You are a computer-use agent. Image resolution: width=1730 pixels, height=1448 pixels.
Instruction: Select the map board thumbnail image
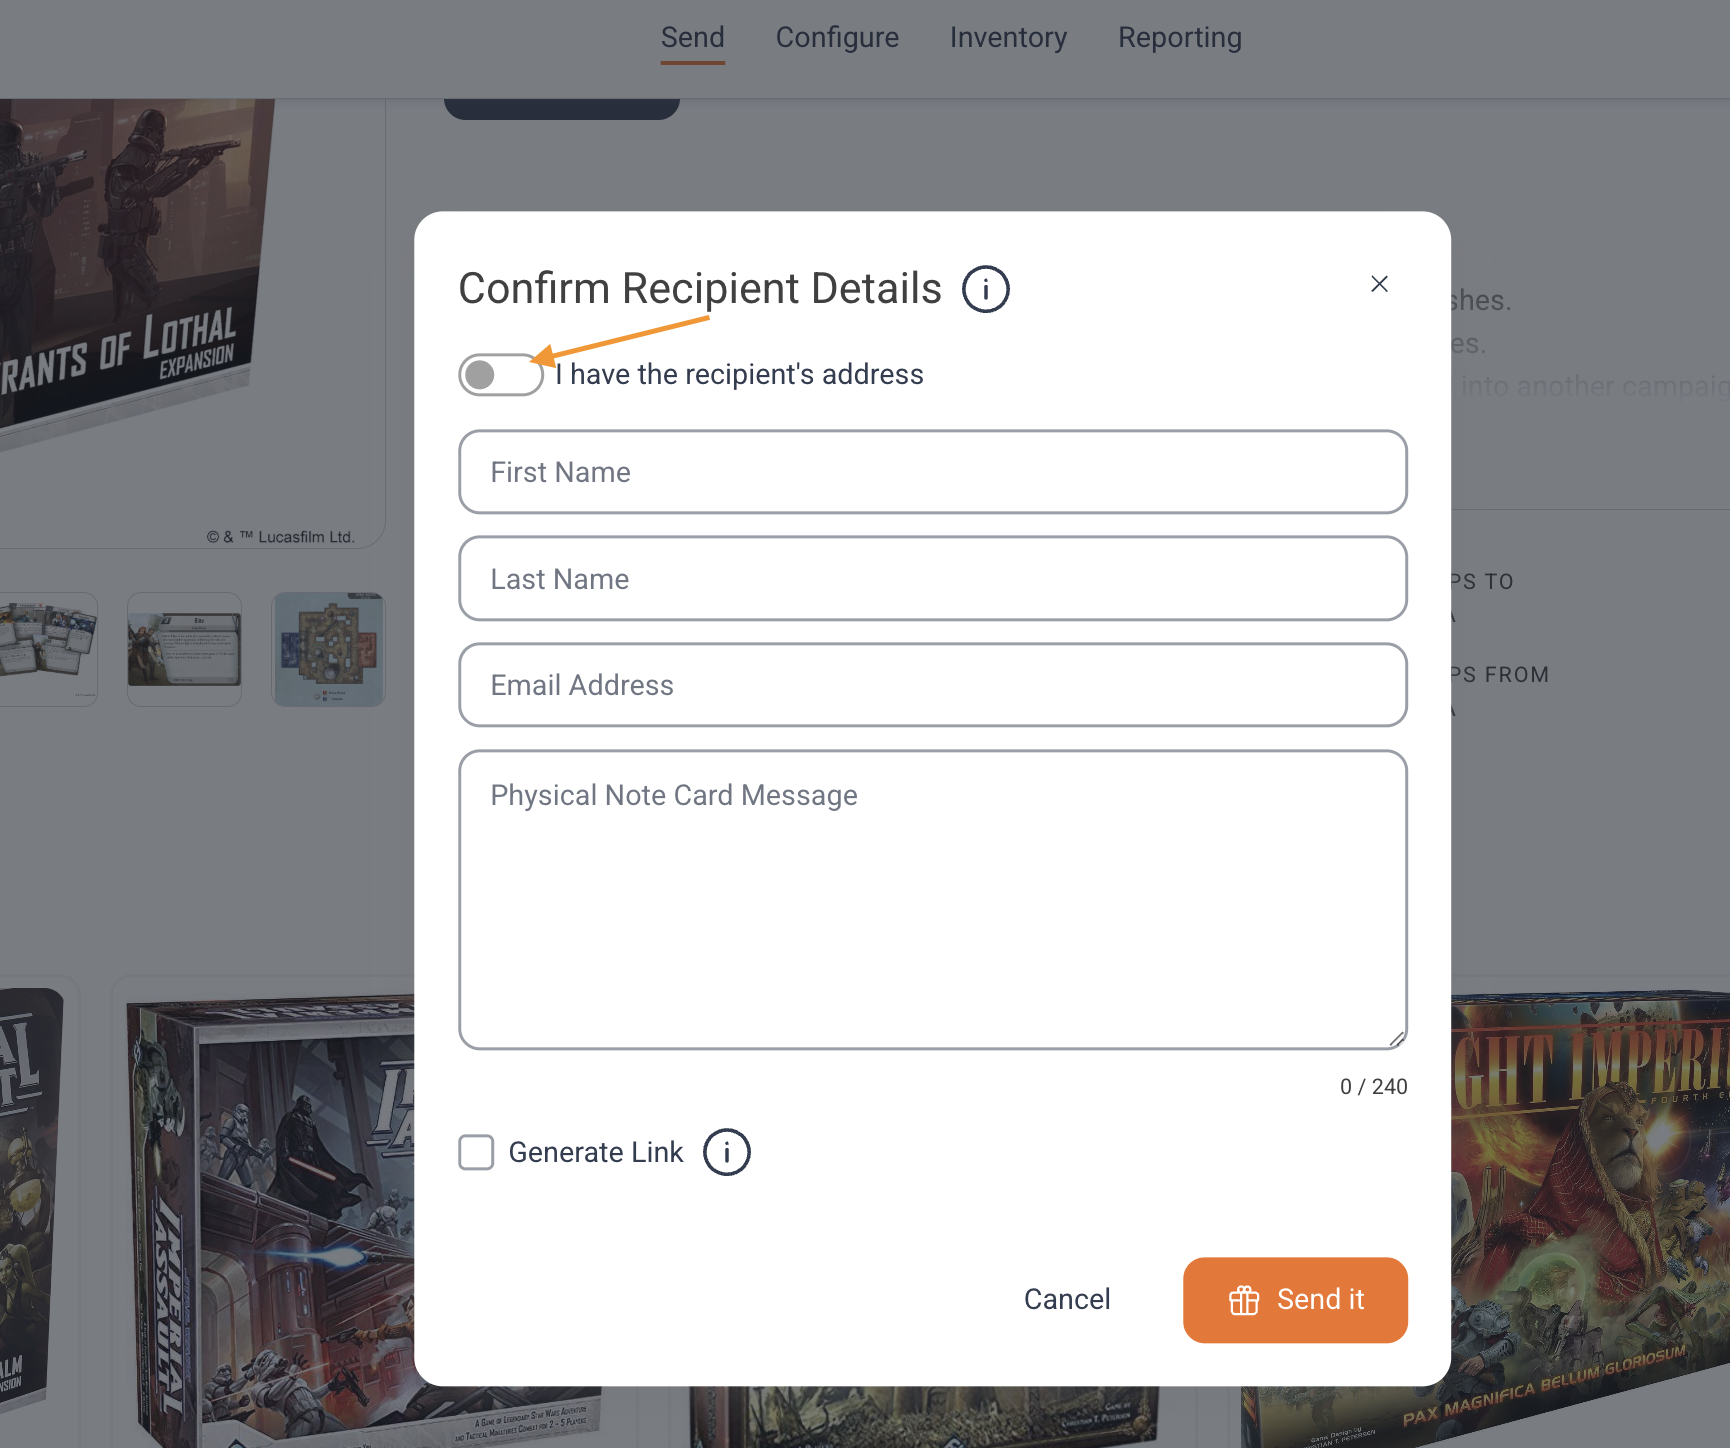pyautogui.click(x=328, y=649)
